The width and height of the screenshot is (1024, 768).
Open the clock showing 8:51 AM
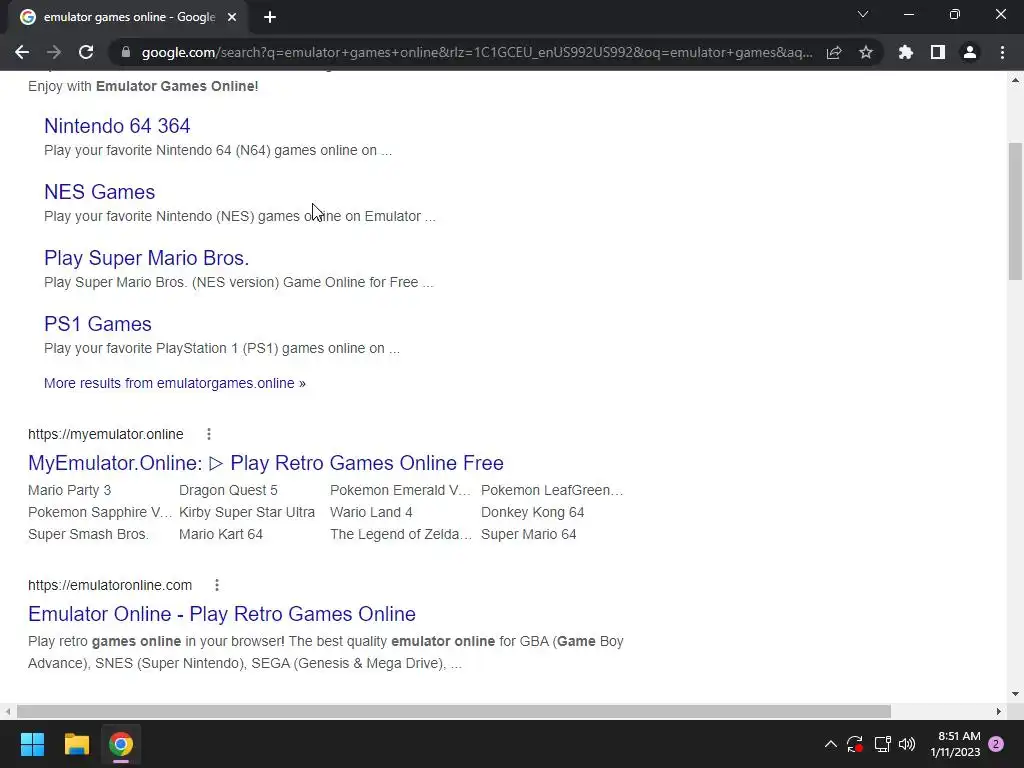pyautogui.click(x=955, y=744)
